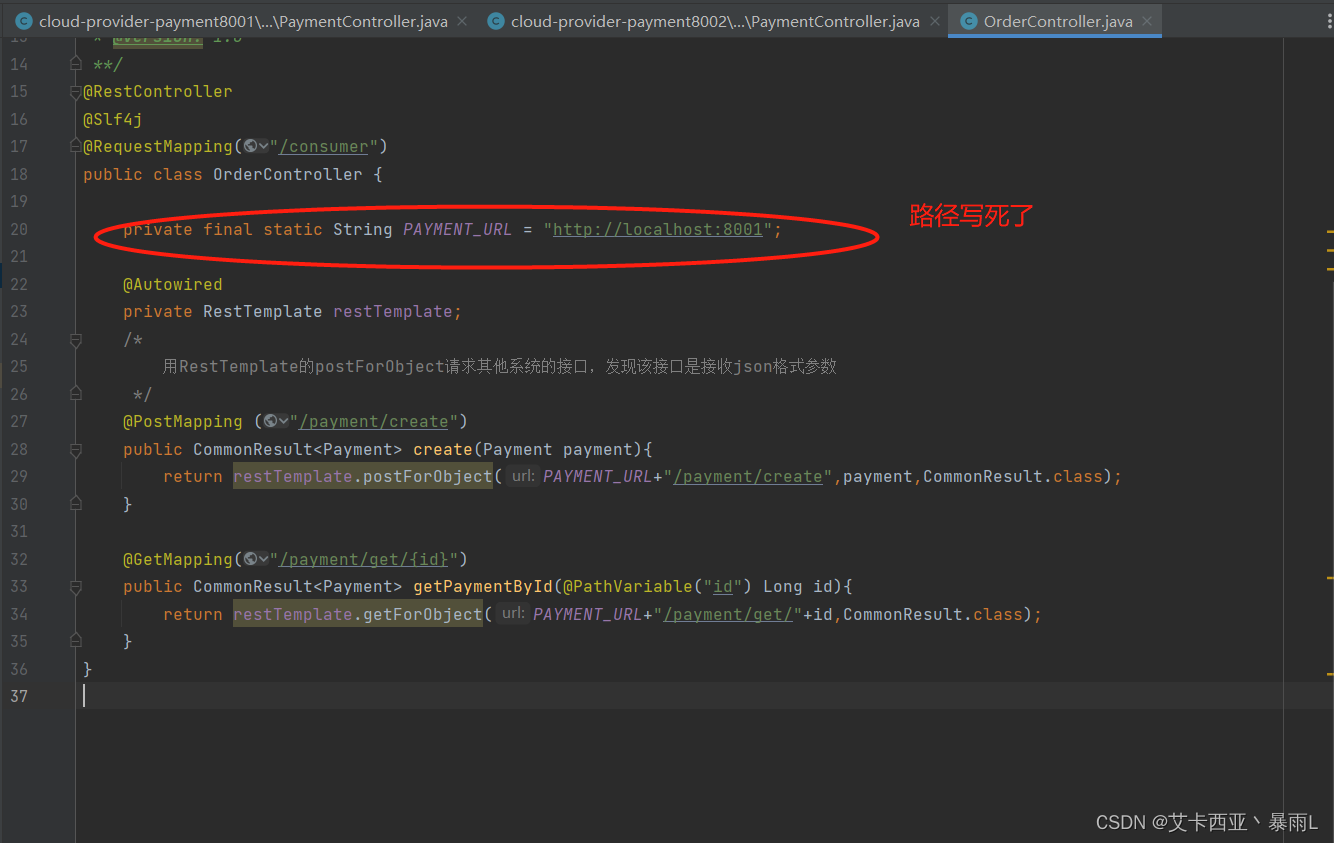Close the payment8002 PaymentController.java tab

[934, 21]
